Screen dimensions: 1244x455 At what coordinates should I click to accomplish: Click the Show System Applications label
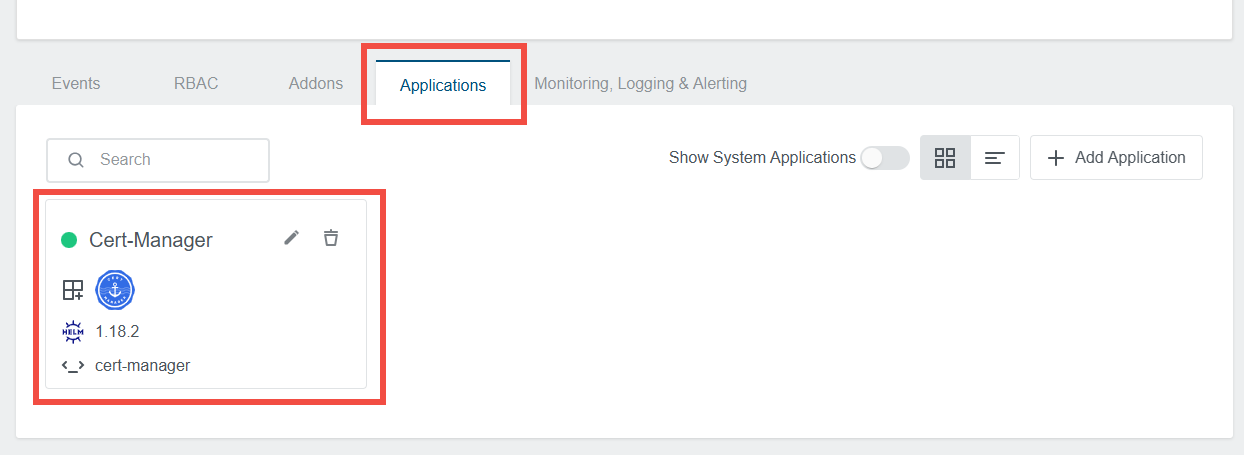762,158
